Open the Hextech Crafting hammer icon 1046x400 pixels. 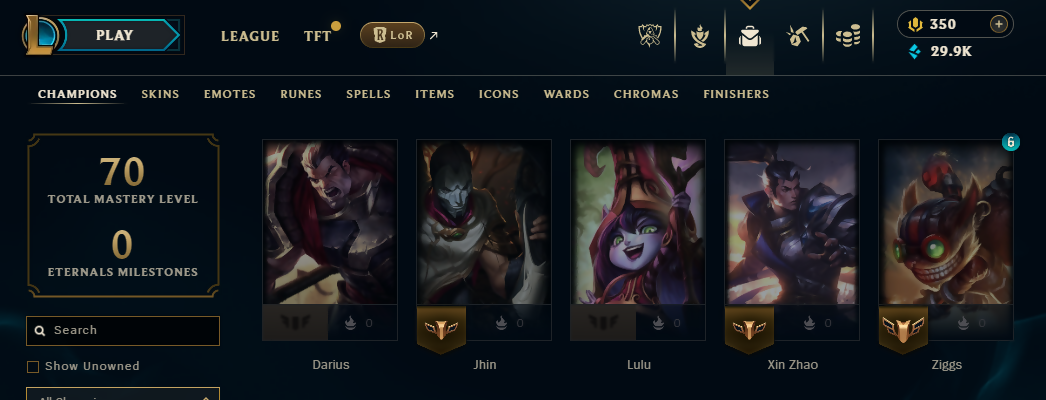pyautogui.click(x=798, y=36)
